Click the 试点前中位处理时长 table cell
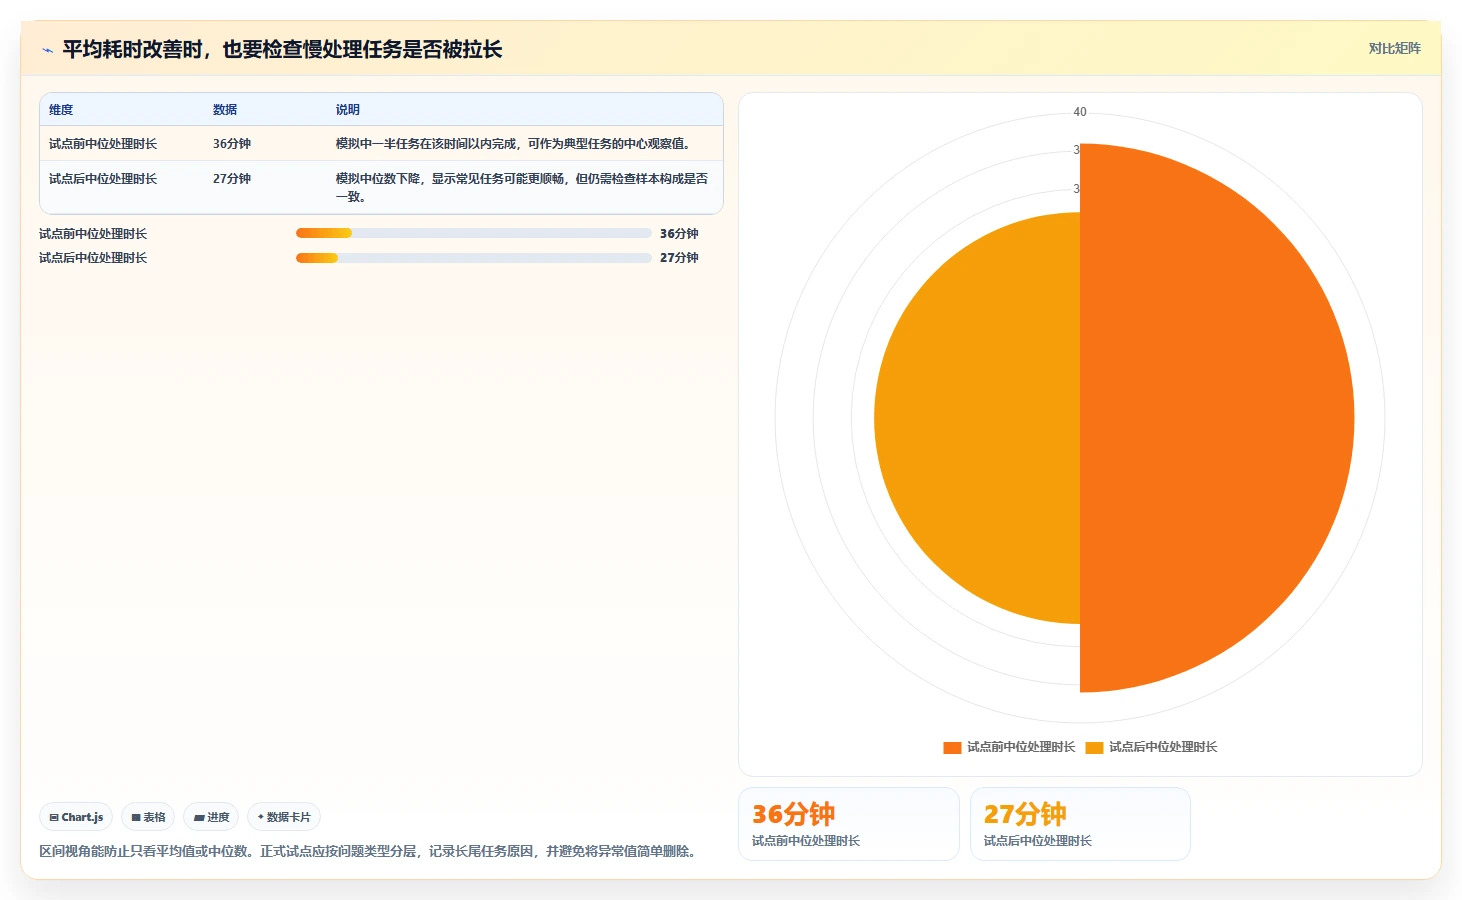1462x900 pixels. [103, 144]
